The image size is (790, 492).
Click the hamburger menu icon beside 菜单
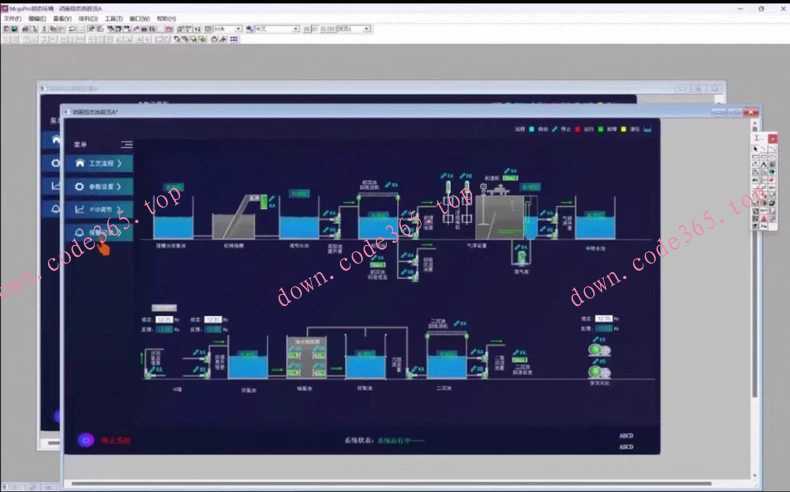pyautogui.click(x=127, y=145)
